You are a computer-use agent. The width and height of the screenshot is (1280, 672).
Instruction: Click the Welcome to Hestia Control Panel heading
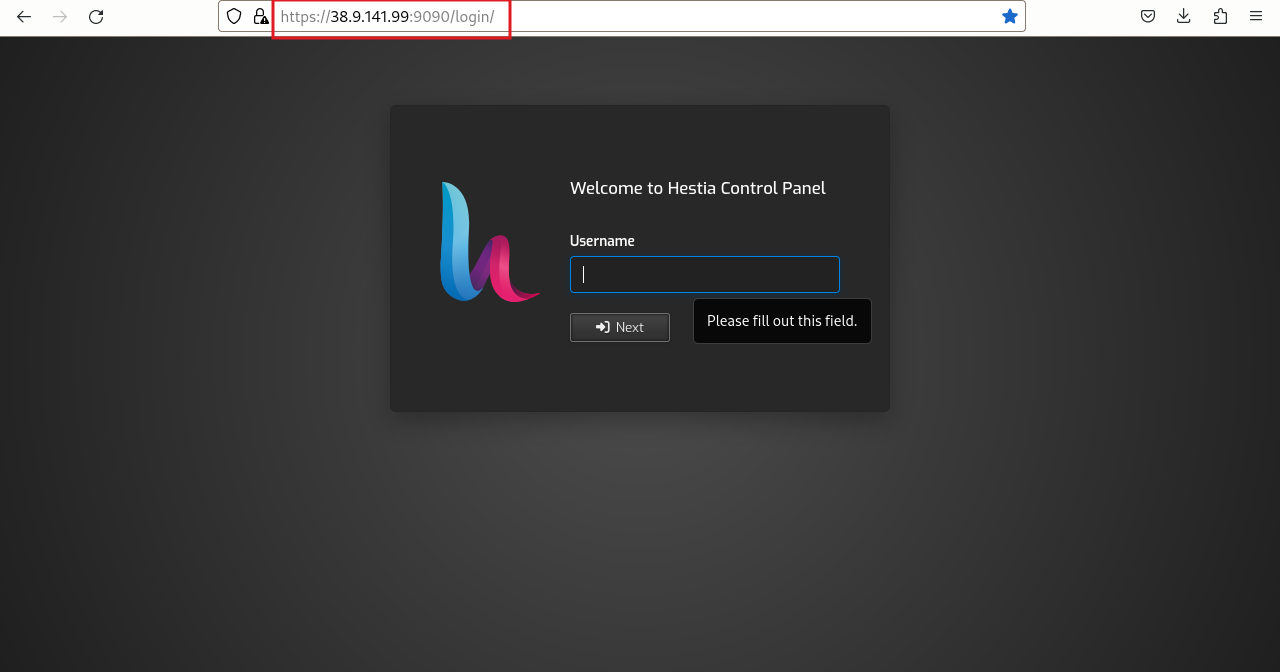[697, 188]
